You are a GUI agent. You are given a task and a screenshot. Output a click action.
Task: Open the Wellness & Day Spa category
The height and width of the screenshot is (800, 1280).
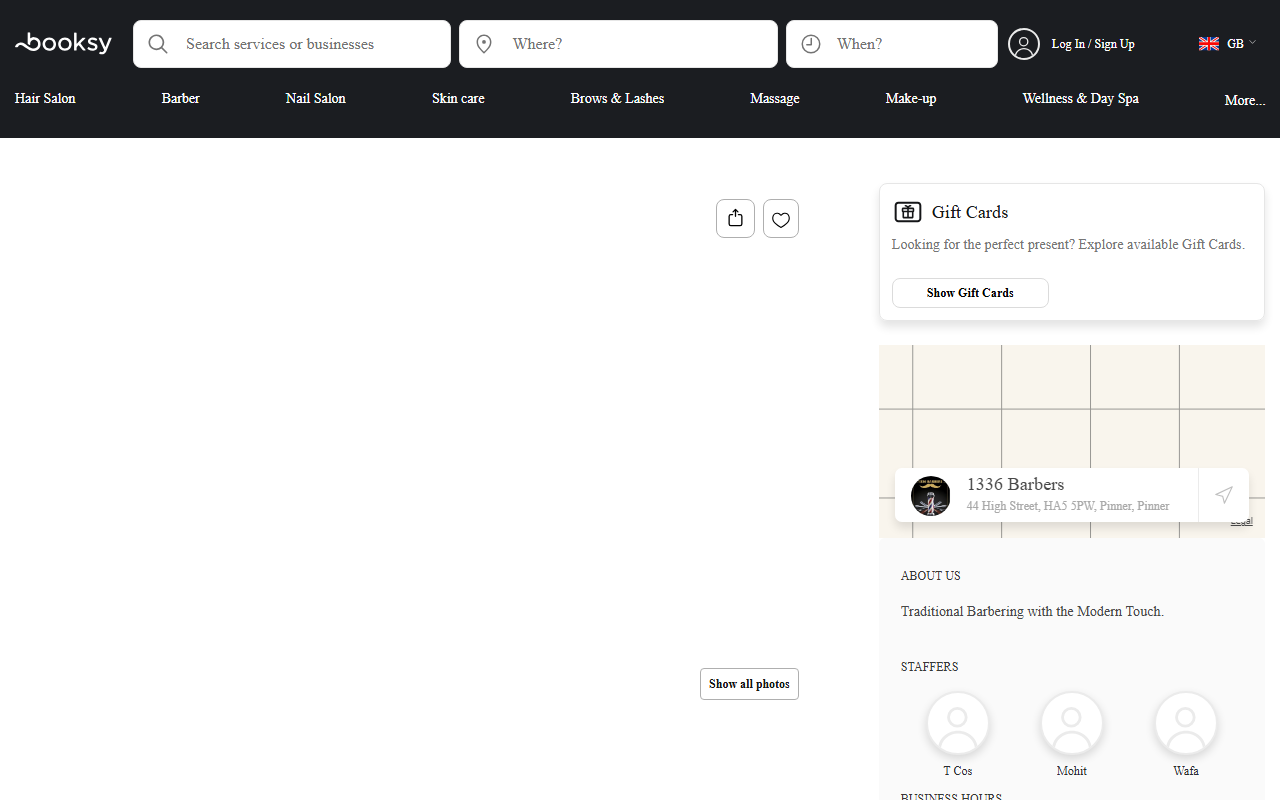(x=1080, y=98)
